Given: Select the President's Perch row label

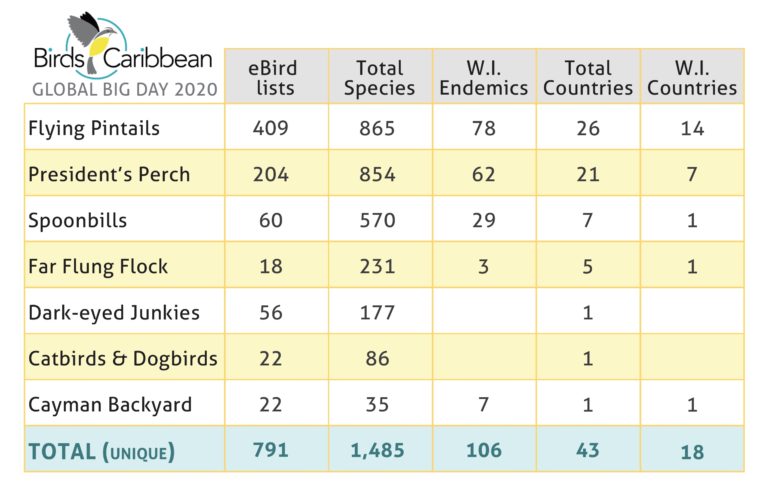Looking at the screenshot, I should click(x=108, y=174).
